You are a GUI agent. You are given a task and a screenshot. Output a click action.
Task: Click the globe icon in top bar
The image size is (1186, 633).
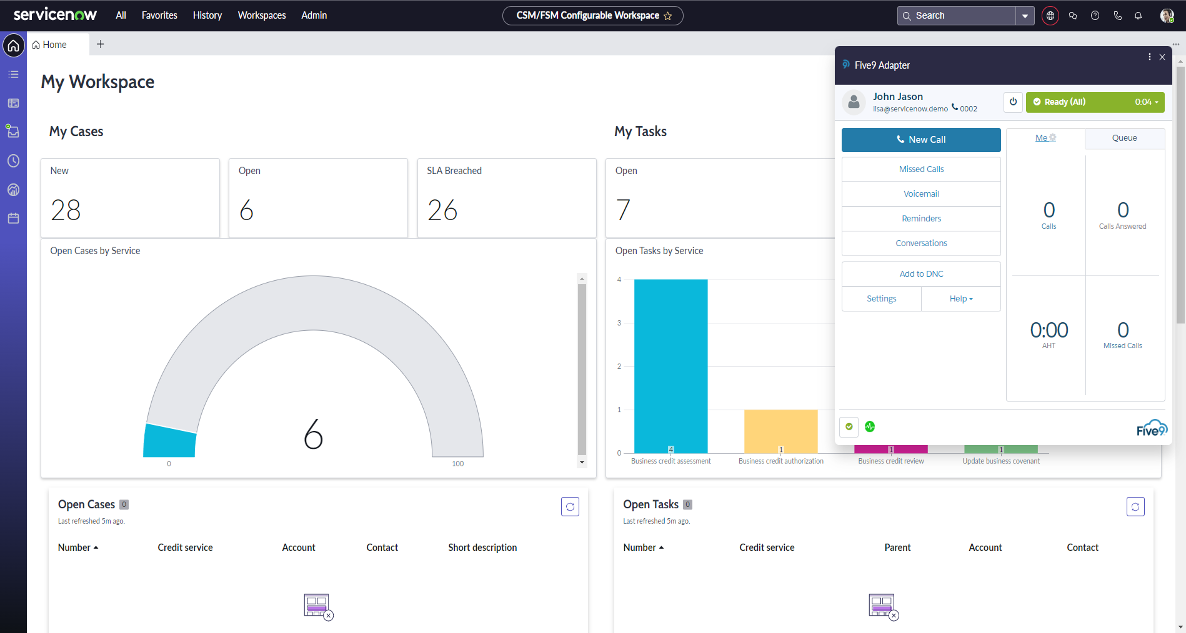(x=1050, y=16)
